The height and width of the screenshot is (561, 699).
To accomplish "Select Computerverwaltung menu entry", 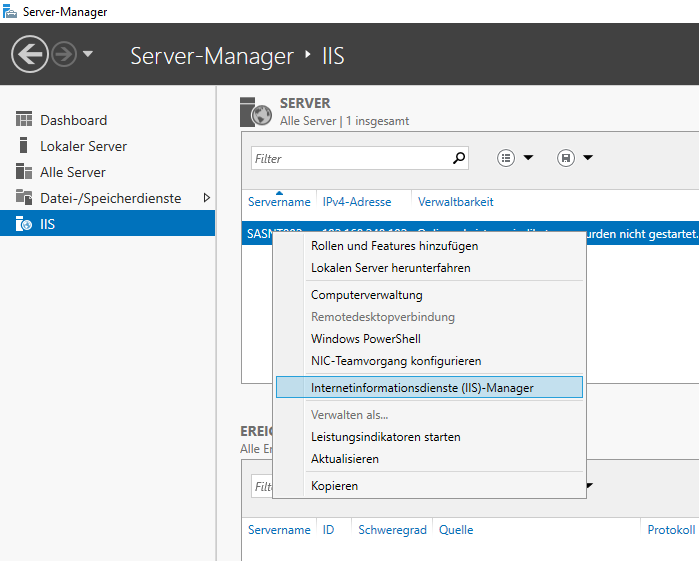I will 366,295.
